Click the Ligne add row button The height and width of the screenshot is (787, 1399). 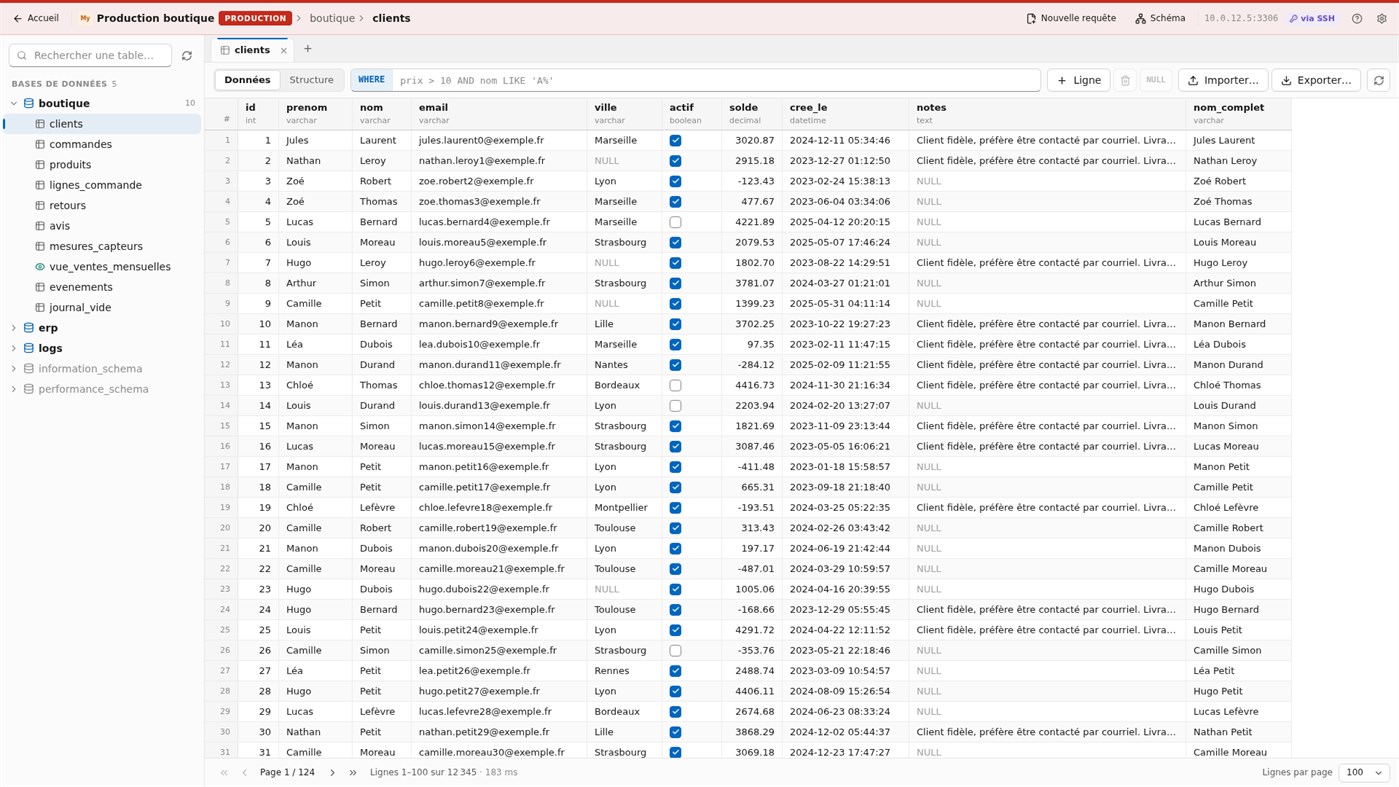(1078, 80)
